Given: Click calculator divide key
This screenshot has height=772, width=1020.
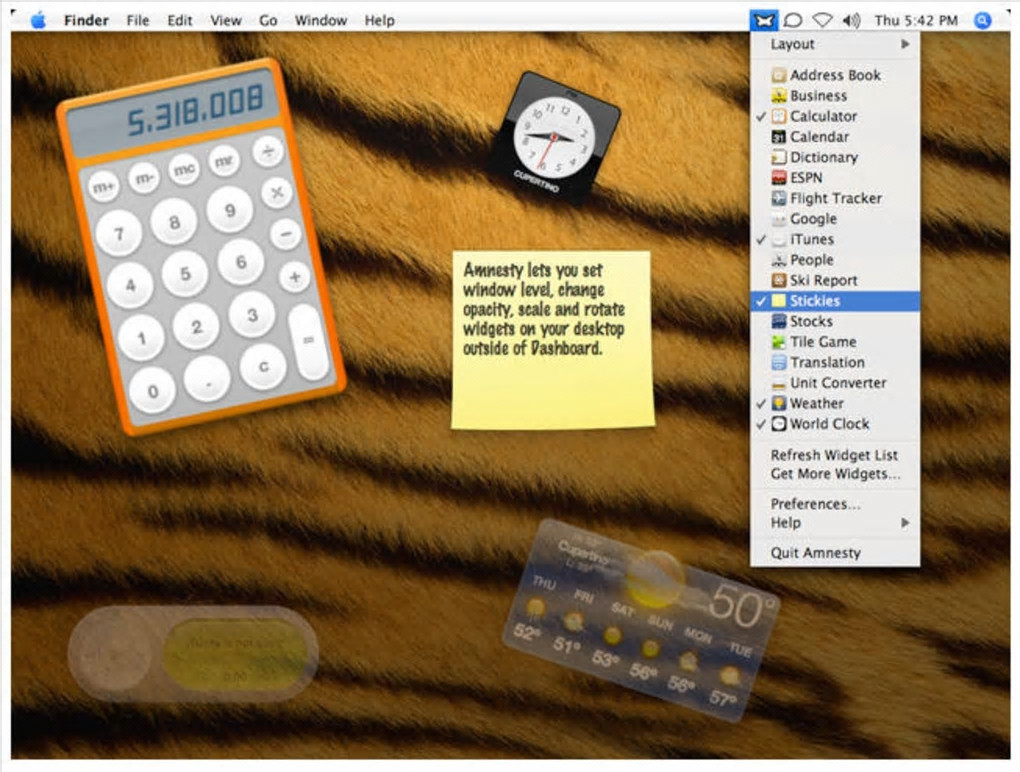Looking at the screenshot, I should [268, 152].
